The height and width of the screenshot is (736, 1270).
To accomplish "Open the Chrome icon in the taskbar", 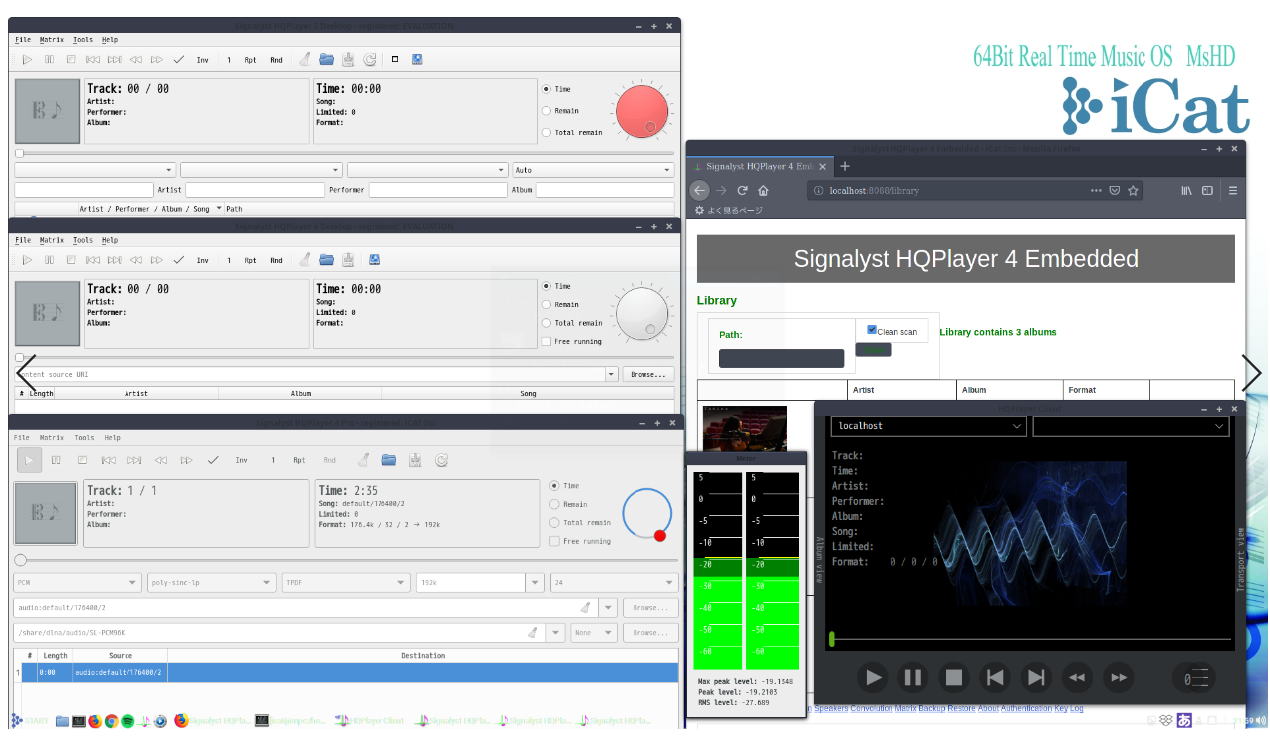I will coord(112,721).
